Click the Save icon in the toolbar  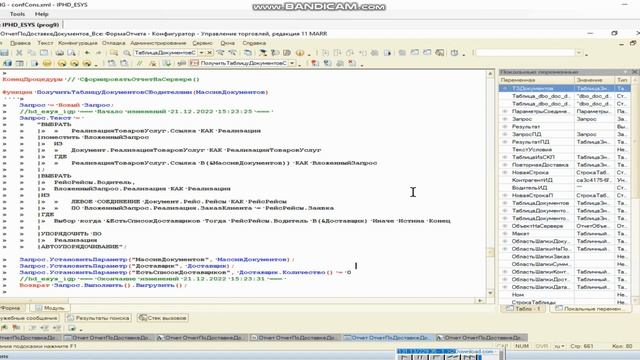coord(4,53)
